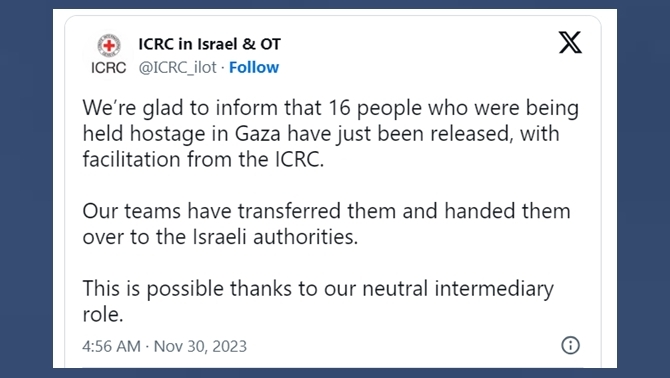This screenshot has height=378, width=670.
Task: Click the word Gaza in the tweet
Action: [x=258, y=134]
